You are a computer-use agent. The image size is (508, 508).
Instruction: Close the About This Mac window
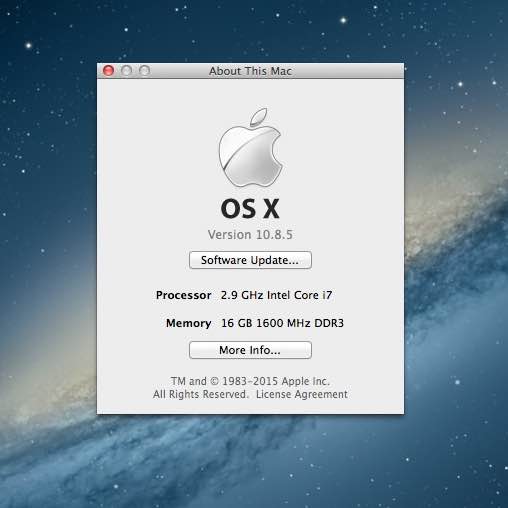(108, 71)
